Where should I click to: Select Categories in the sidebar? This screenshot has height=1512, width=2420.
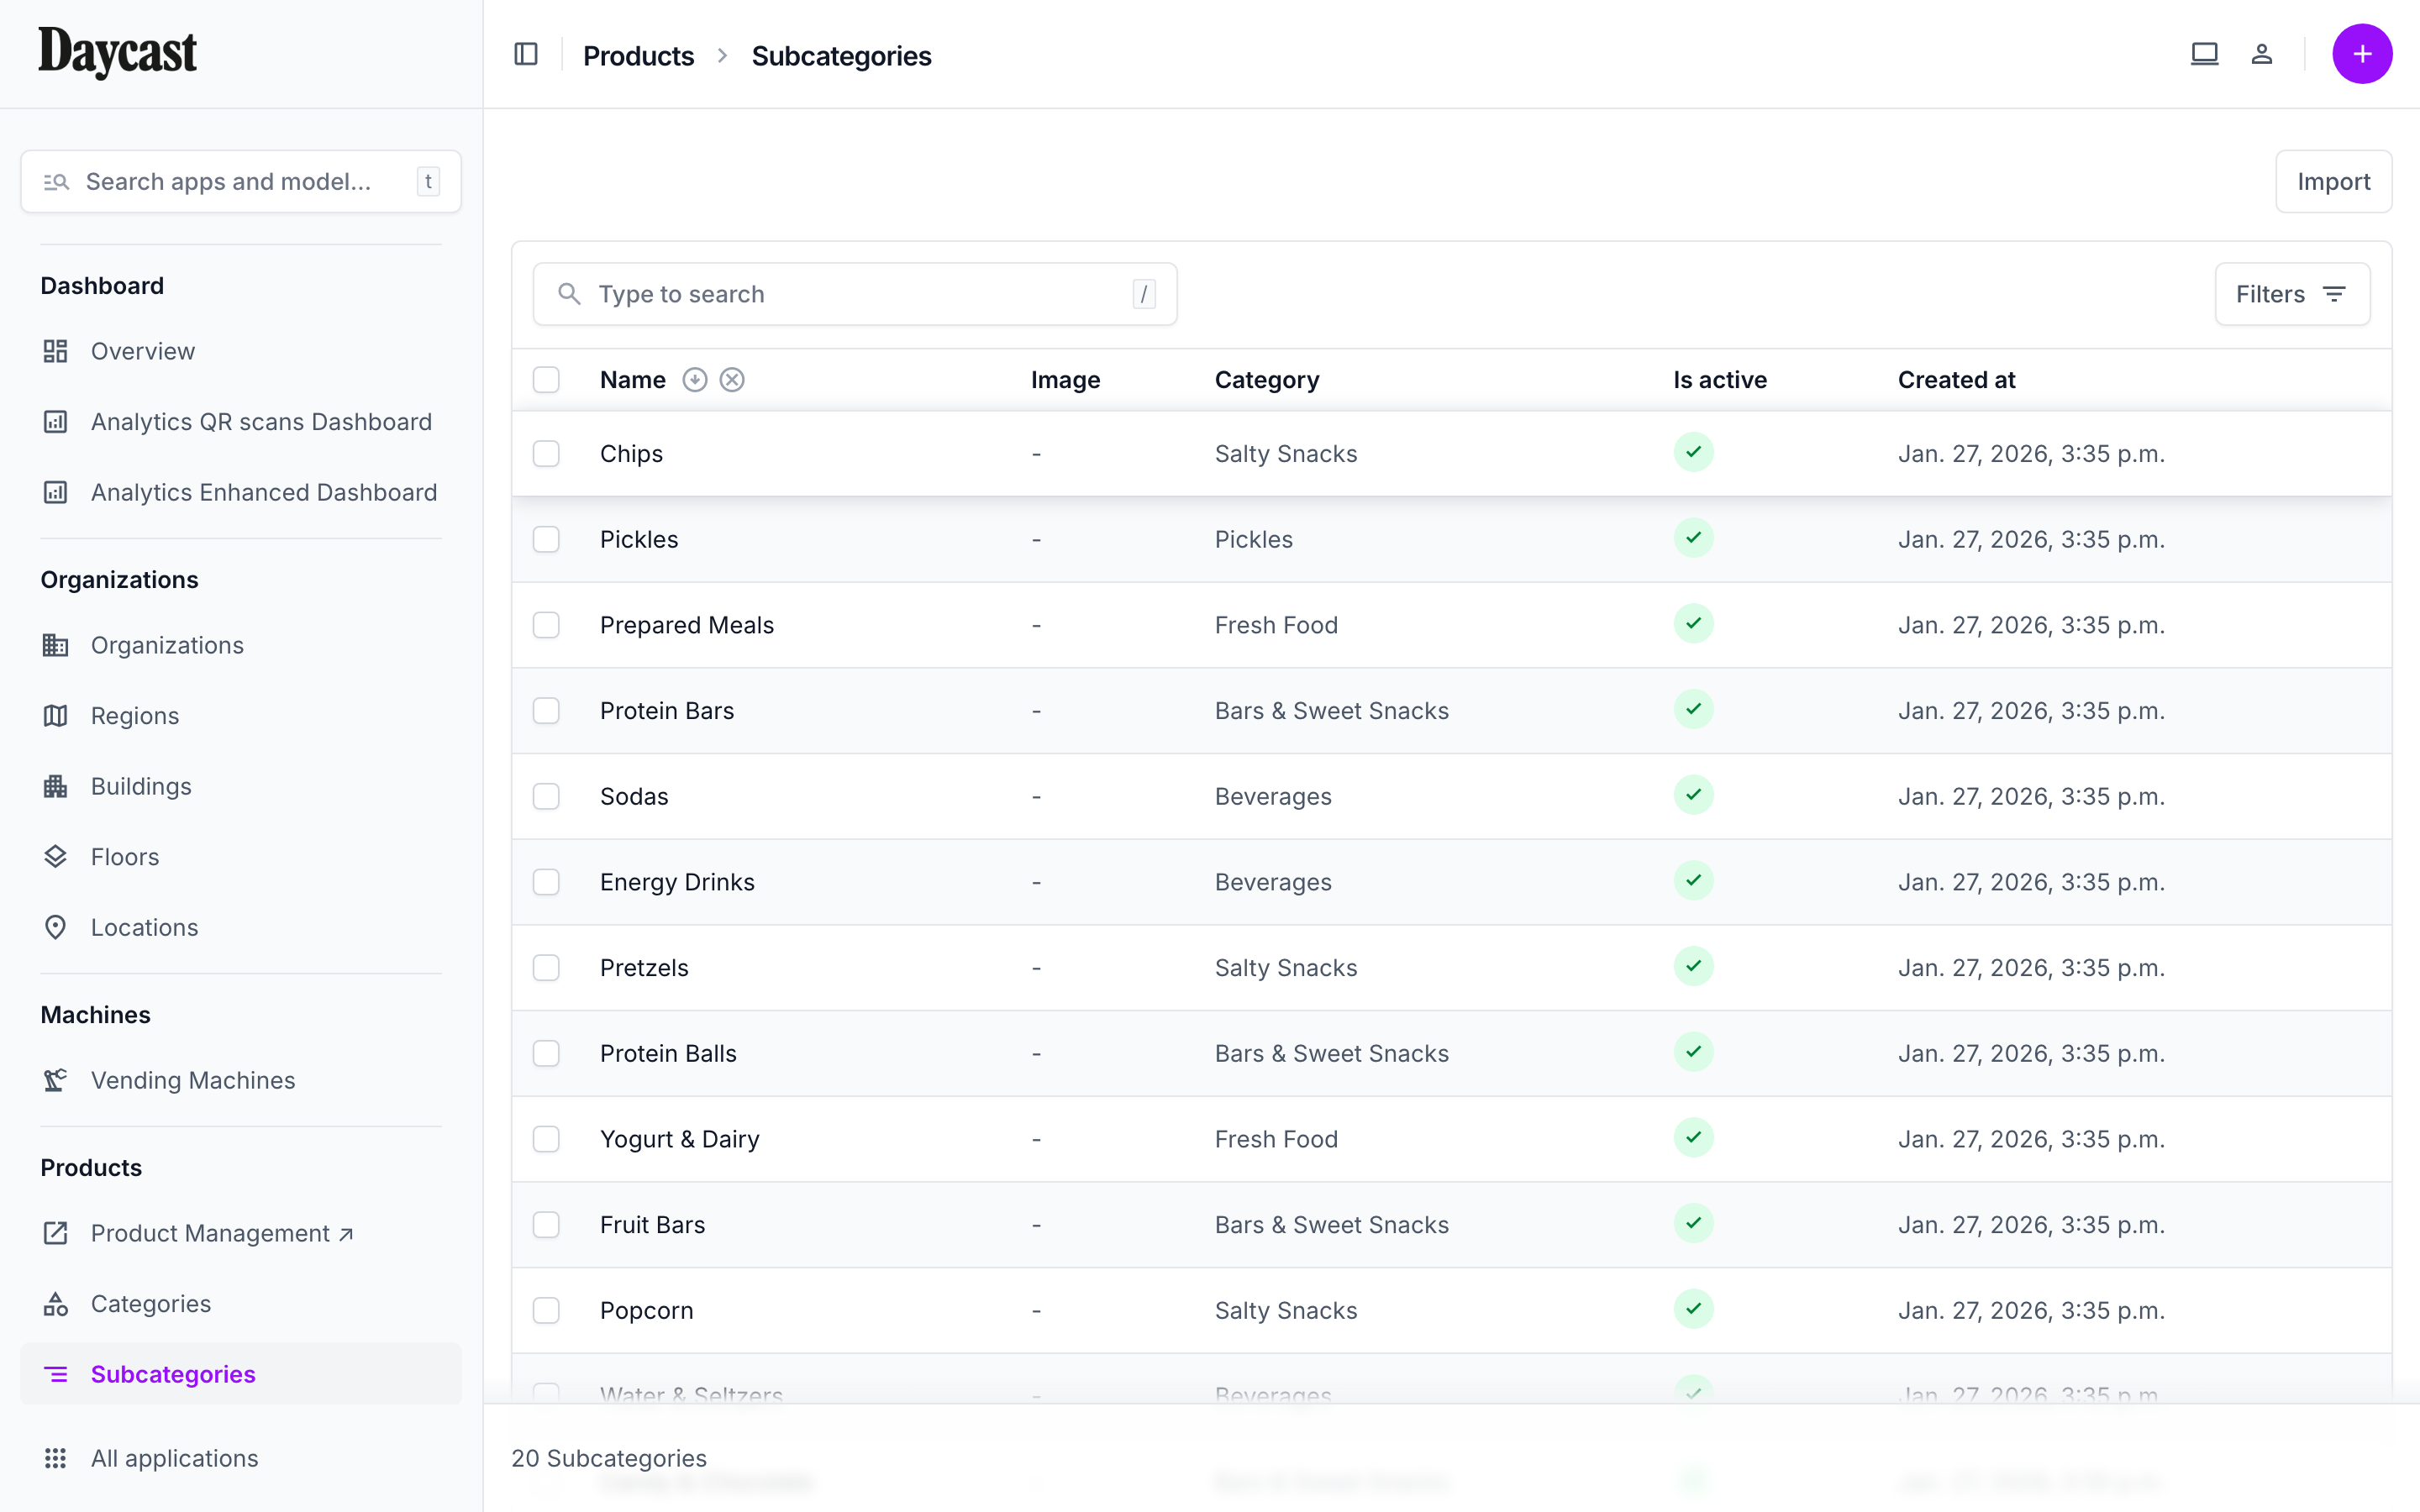tap(150, 1303)
